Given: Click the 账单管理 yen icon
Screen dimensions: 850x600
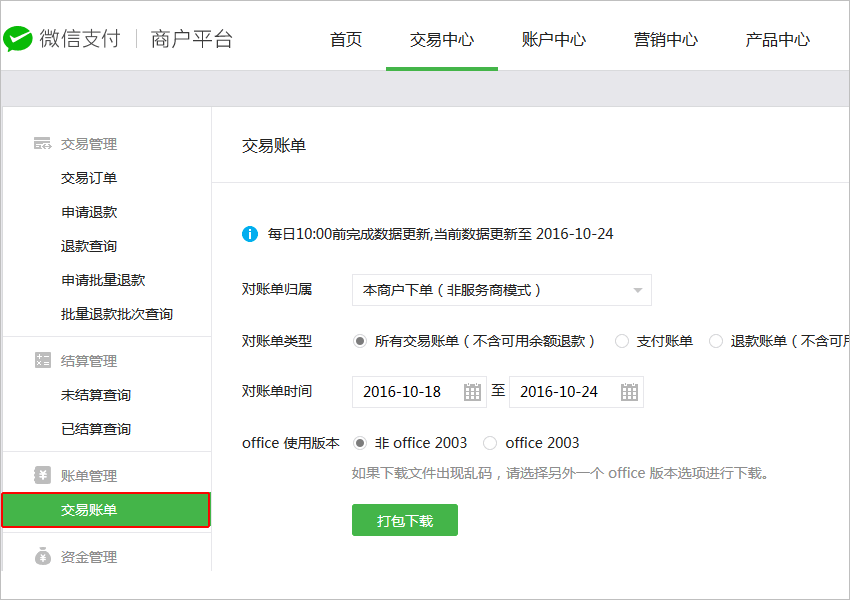Looking at the screenshot, I should tap(42, 476).
